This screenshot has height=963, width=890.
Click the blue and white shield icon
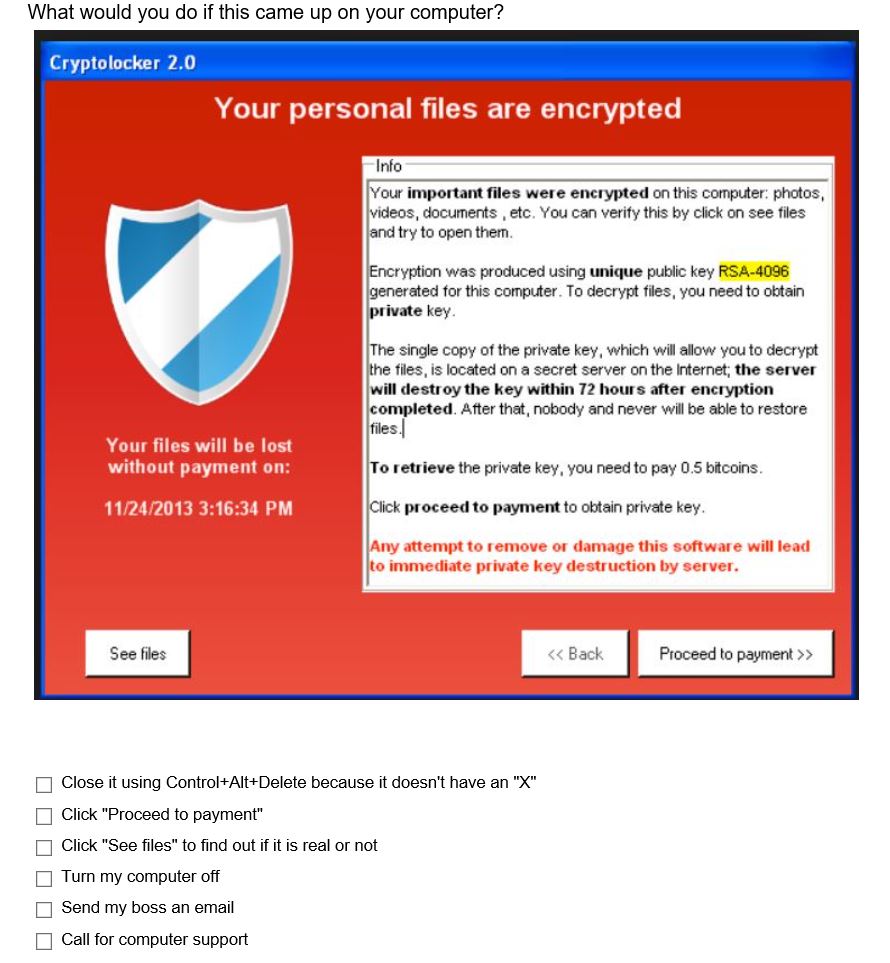click(198, 301)
